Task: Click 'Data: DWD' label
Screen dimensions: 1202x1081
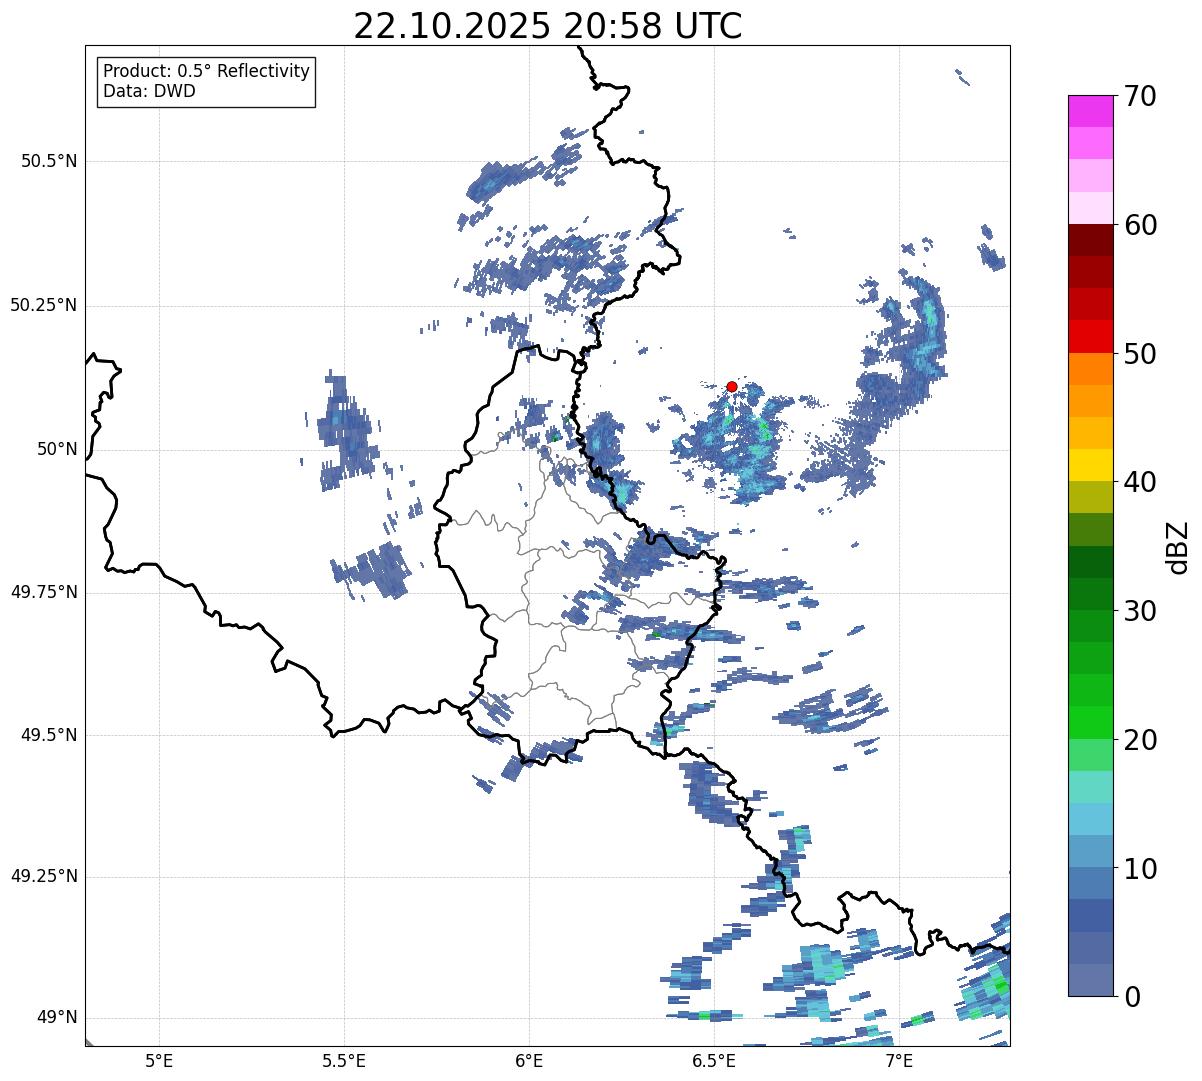Action: click(149, 91)
